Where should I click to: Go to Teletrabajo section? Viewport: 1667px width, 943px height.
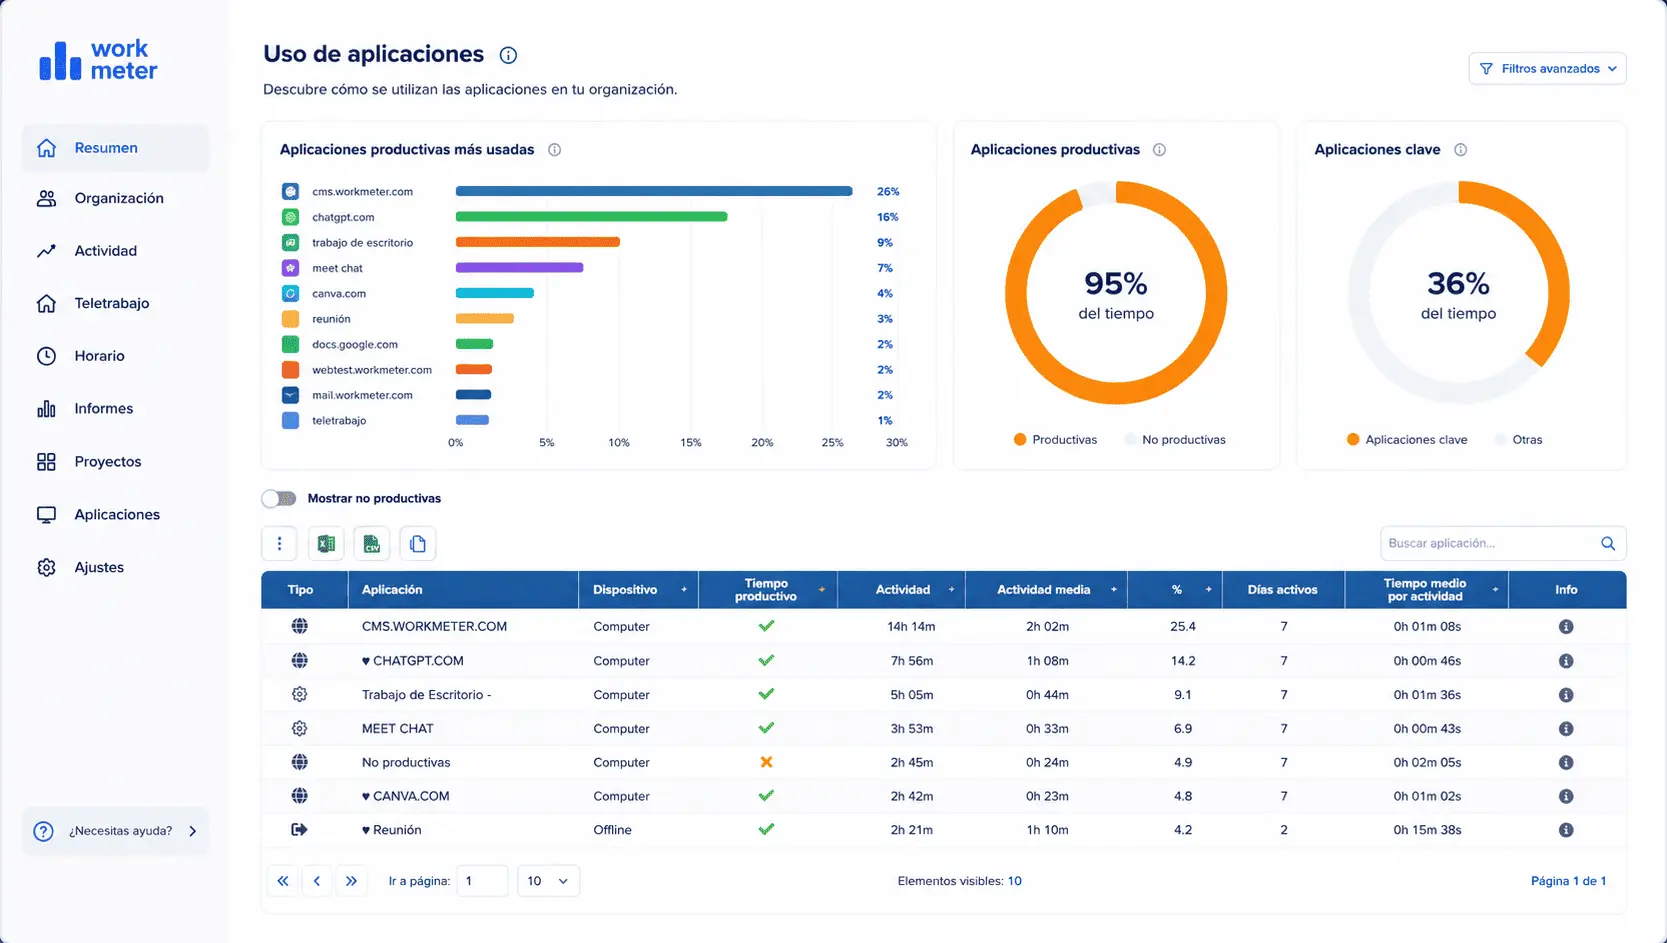click(111, 304)
